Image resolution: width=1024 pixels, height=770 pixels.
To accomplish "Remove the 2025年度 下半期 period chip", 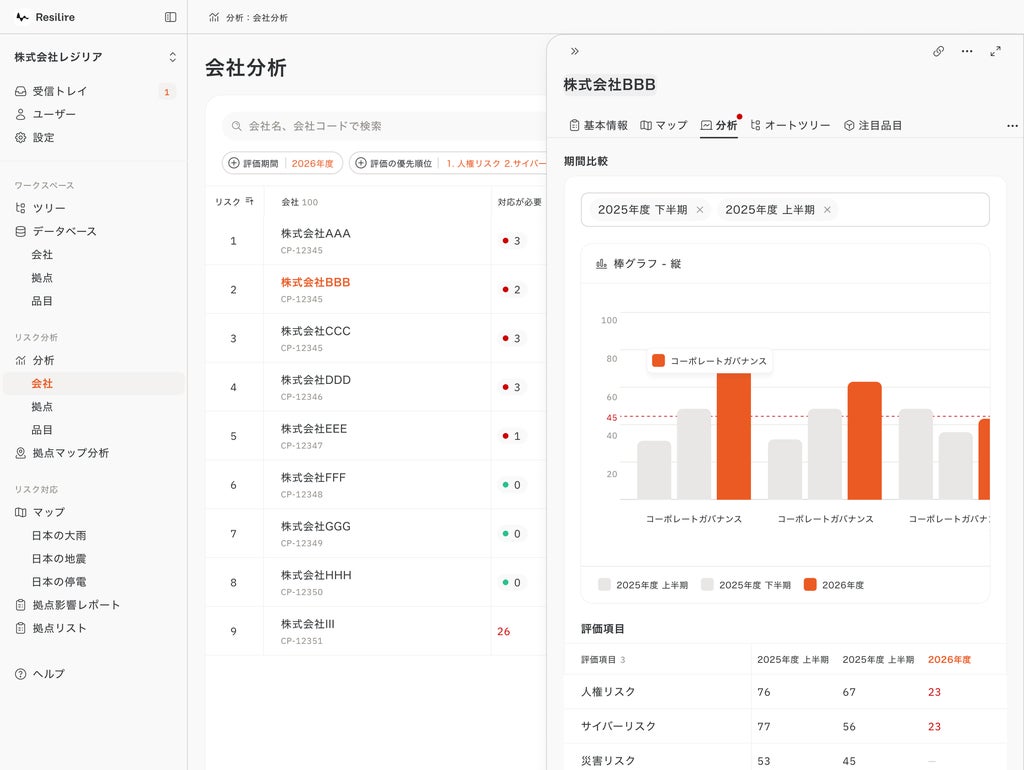I will 699,210.
